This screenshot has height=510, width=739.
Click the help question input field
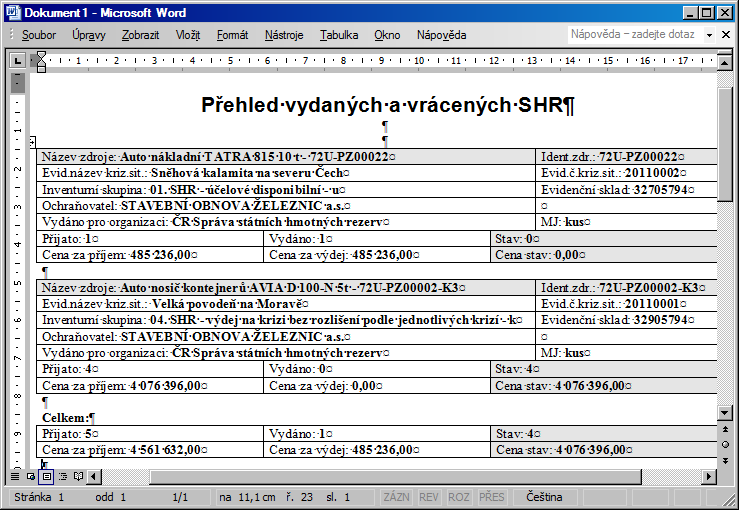[635, 34]
